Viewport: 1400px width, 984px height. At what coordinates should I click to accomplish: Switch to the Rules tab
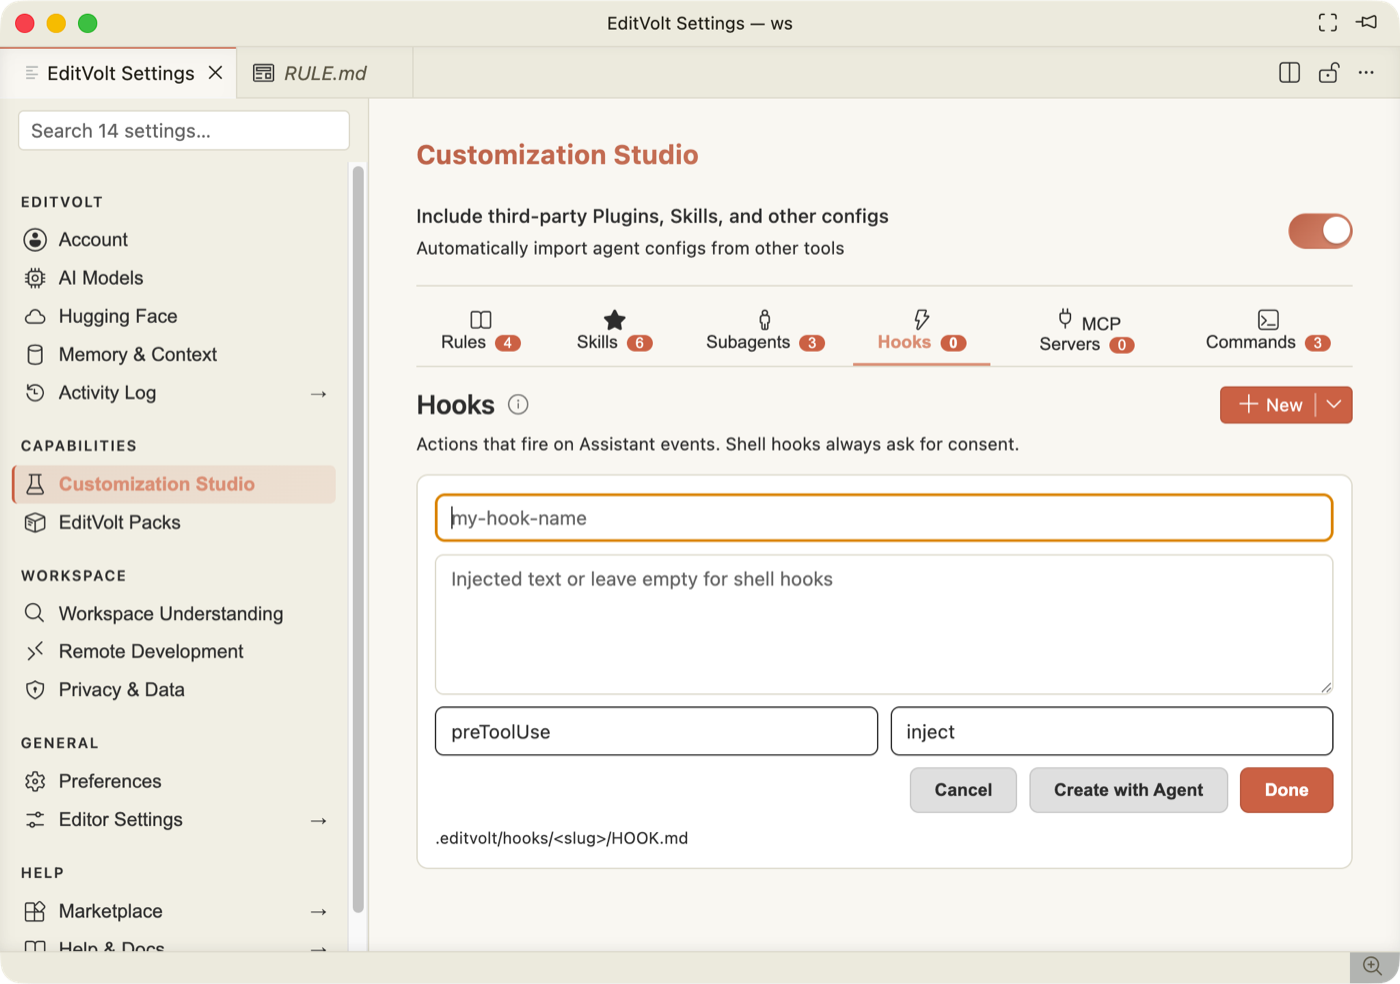481,331
